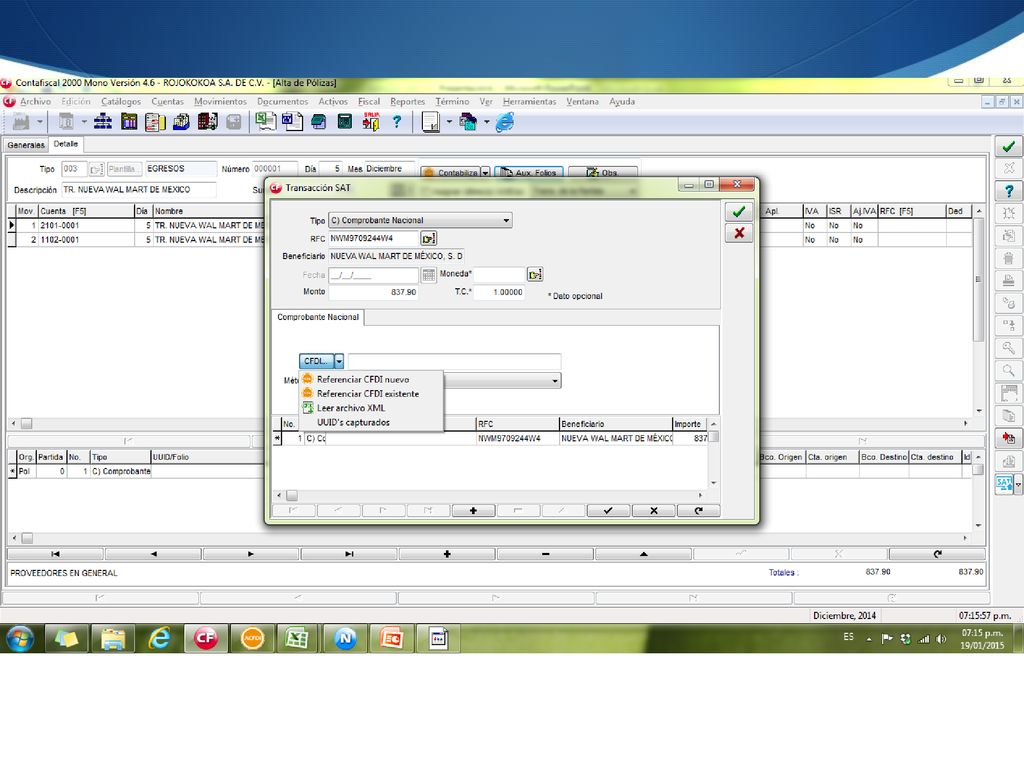Expand the Contabiliza dropdown arrow
1024x768 pixels.
click(485, 172)
